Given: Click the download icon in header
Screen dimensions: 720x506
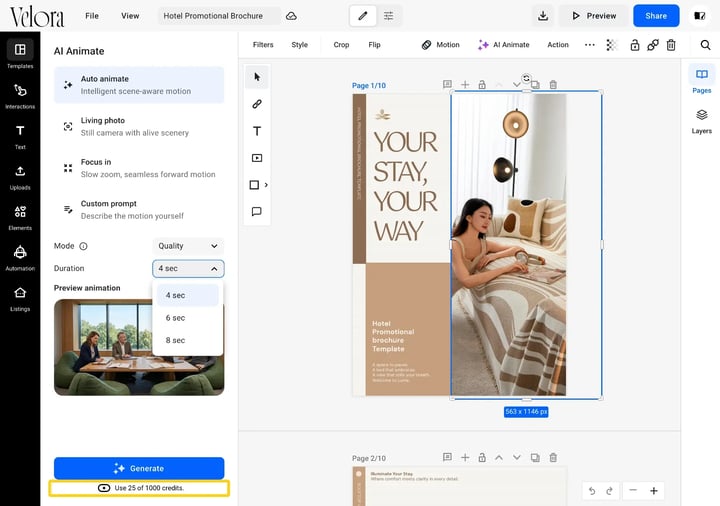Looking at the screenshot, I should (543, 16).
